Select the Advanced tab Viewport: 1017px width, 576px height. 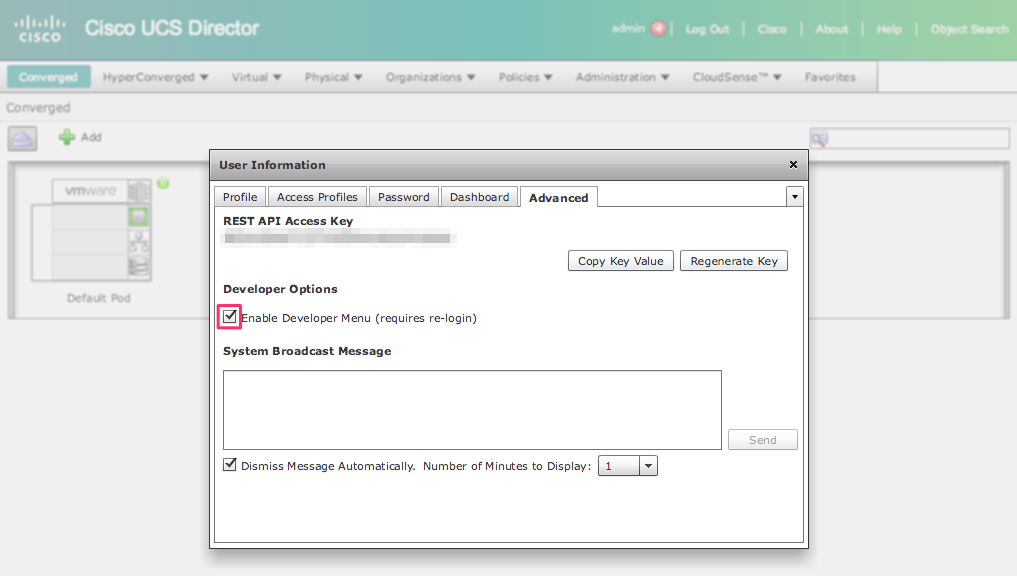click(x=558, y=197)
